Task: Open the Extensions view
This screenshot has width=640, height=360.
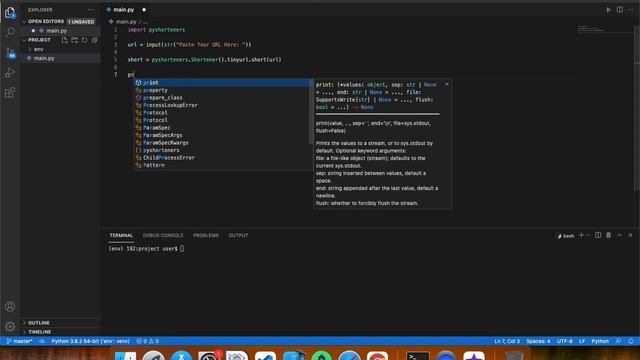Action: tap(10, 93)
